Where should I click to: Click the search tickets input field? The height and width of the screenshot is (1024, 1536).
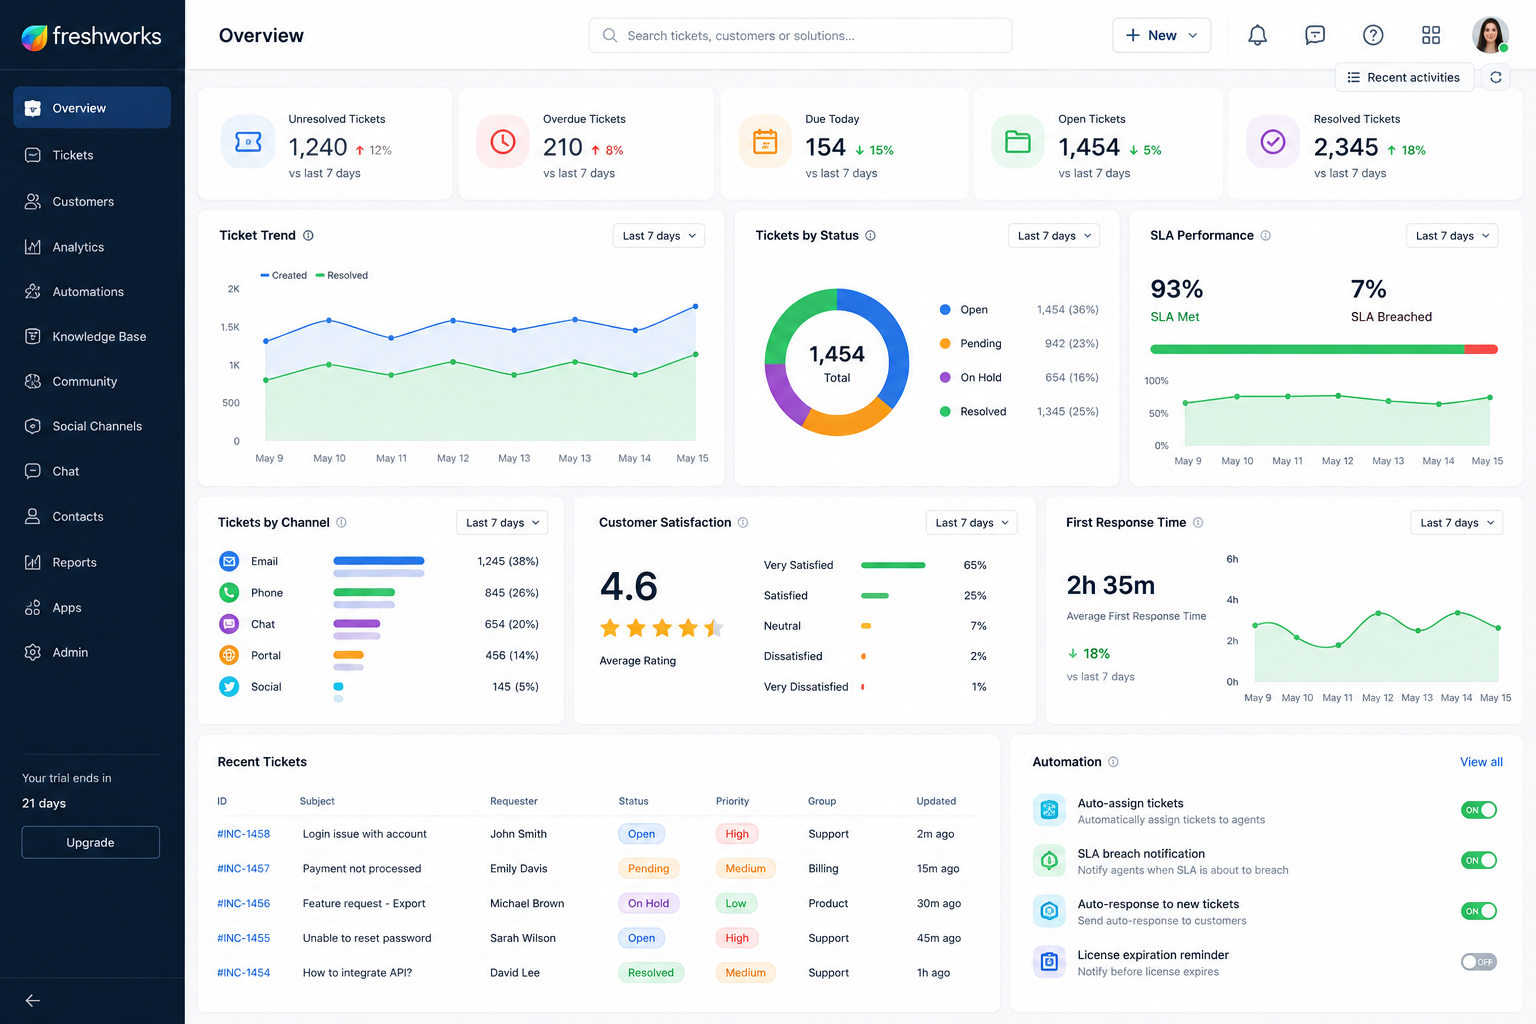[x=800, y=35]
